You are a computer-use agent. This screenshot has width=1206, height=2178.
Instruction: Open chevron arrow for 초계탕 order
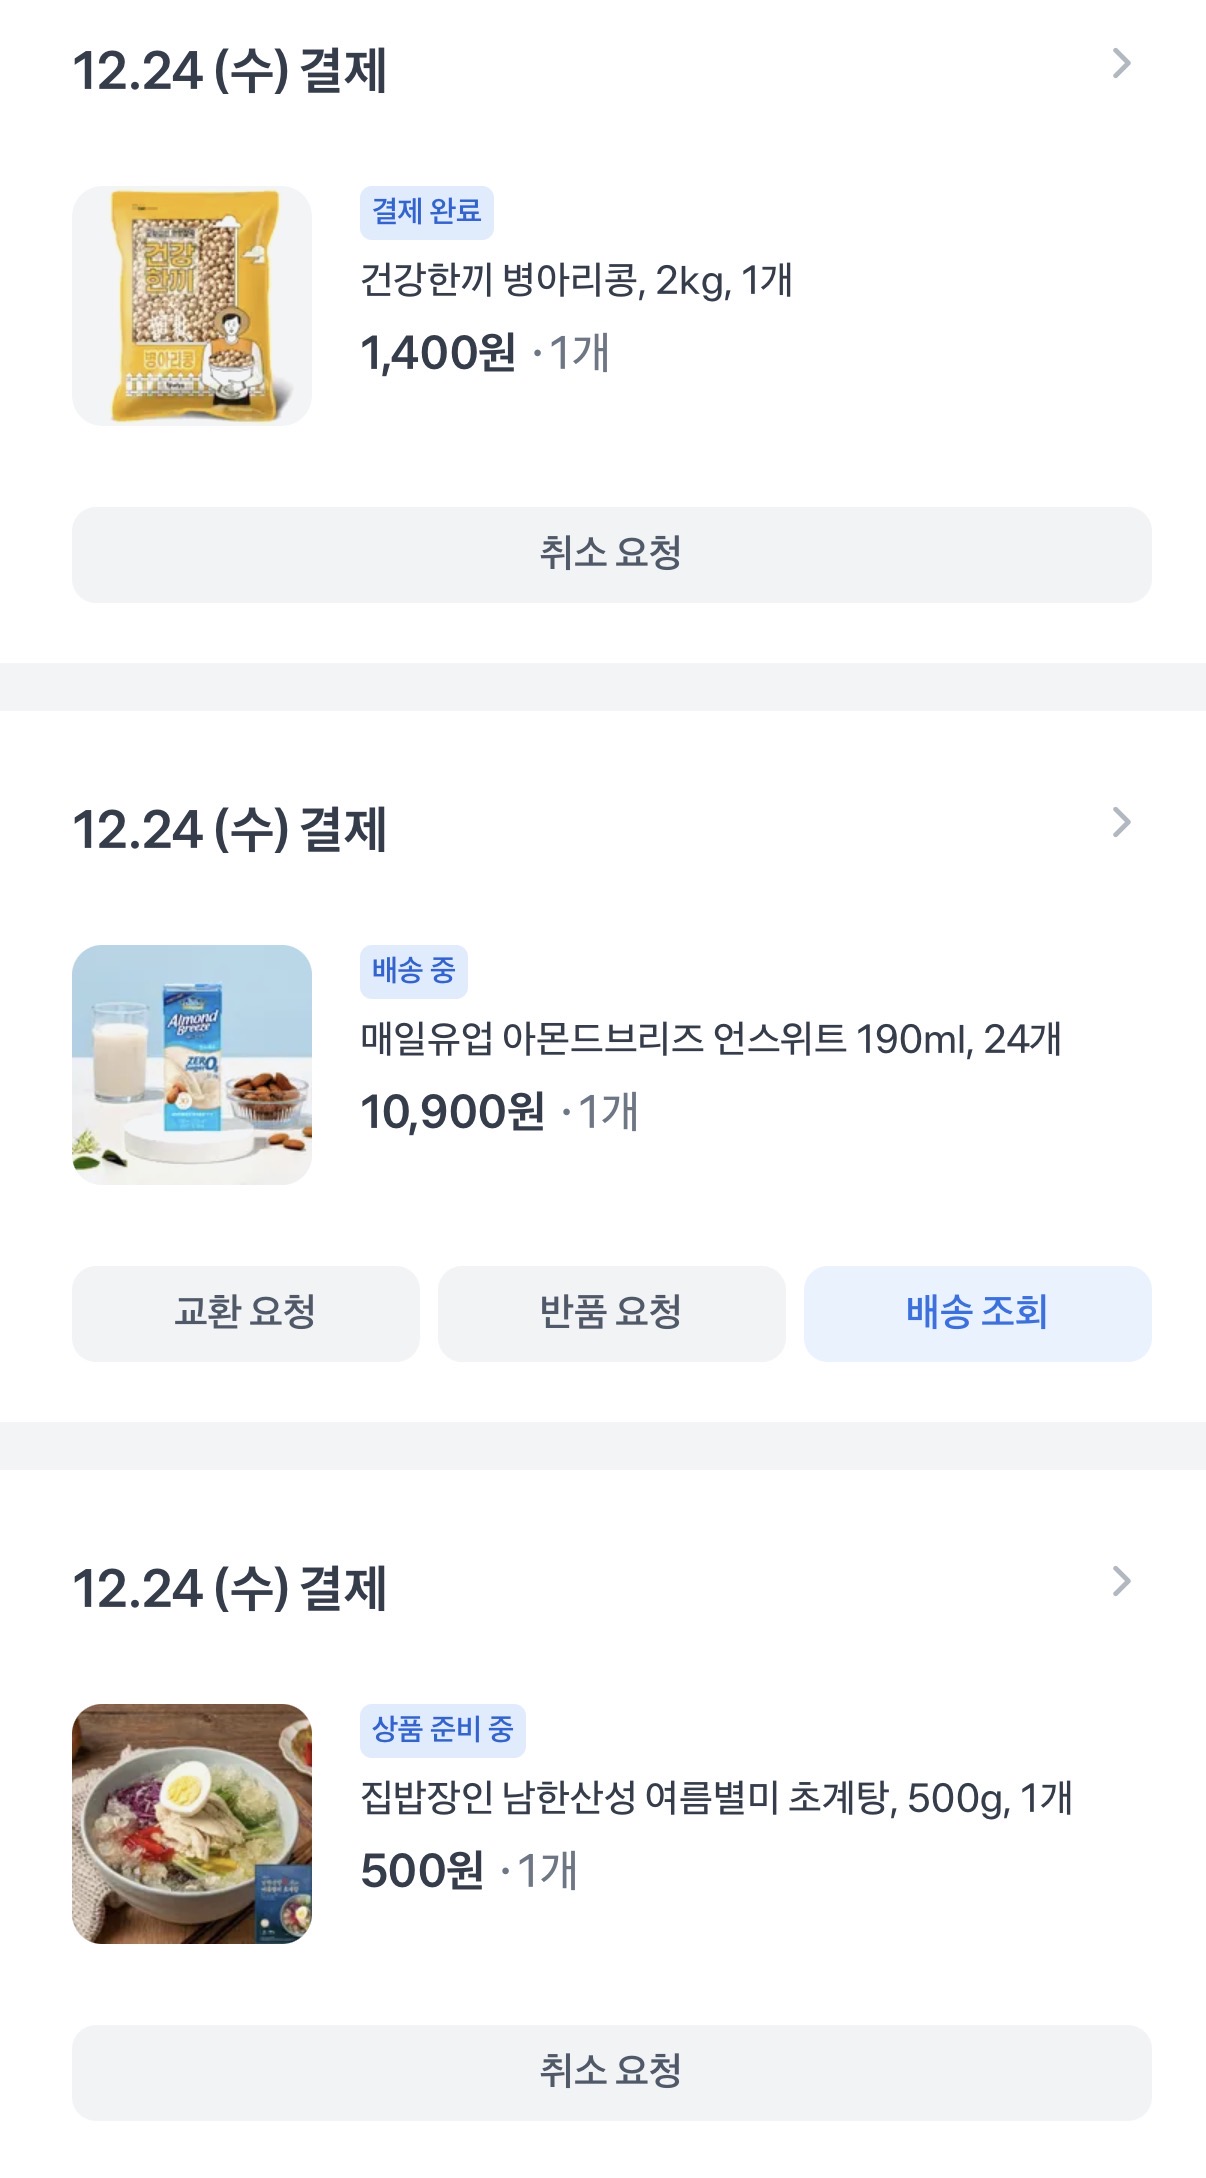(x=1121, y=1582)
